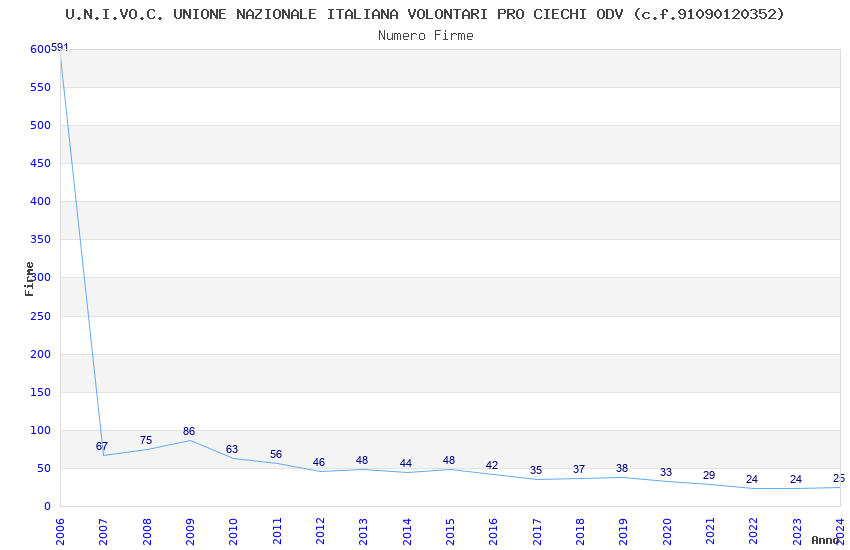The width and height of the screenshot is (850, 550).
Task: Click the 2018 x-axis year label
Action: pos(580,531)
